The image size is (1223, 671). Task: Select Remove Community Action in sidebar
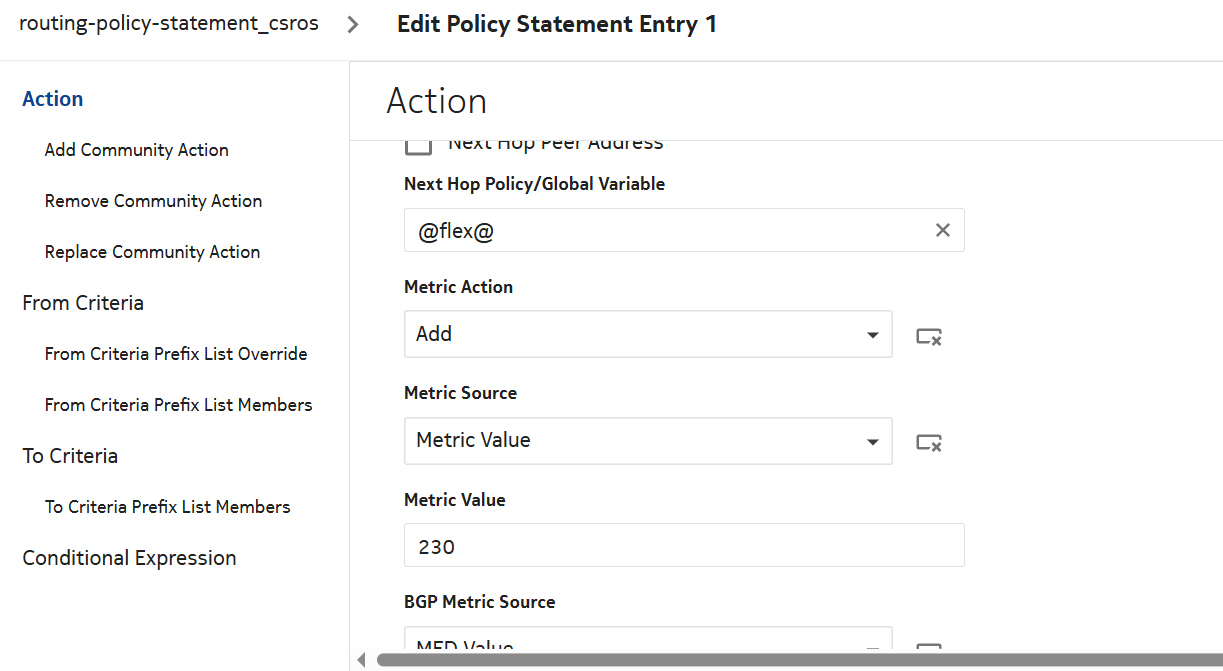click(153, 201)
